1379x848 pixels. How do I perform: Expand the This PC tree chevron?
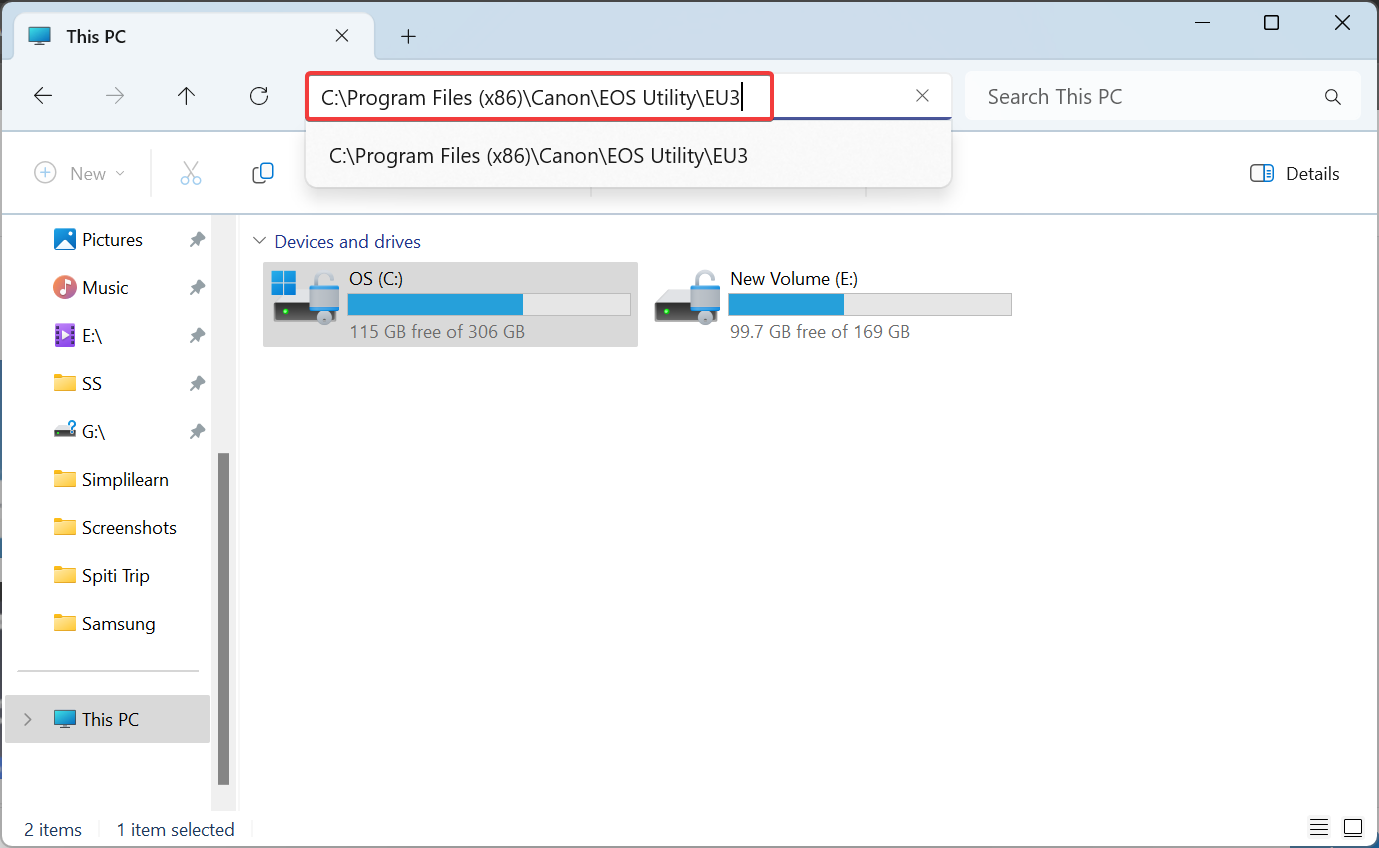point(28,719)
